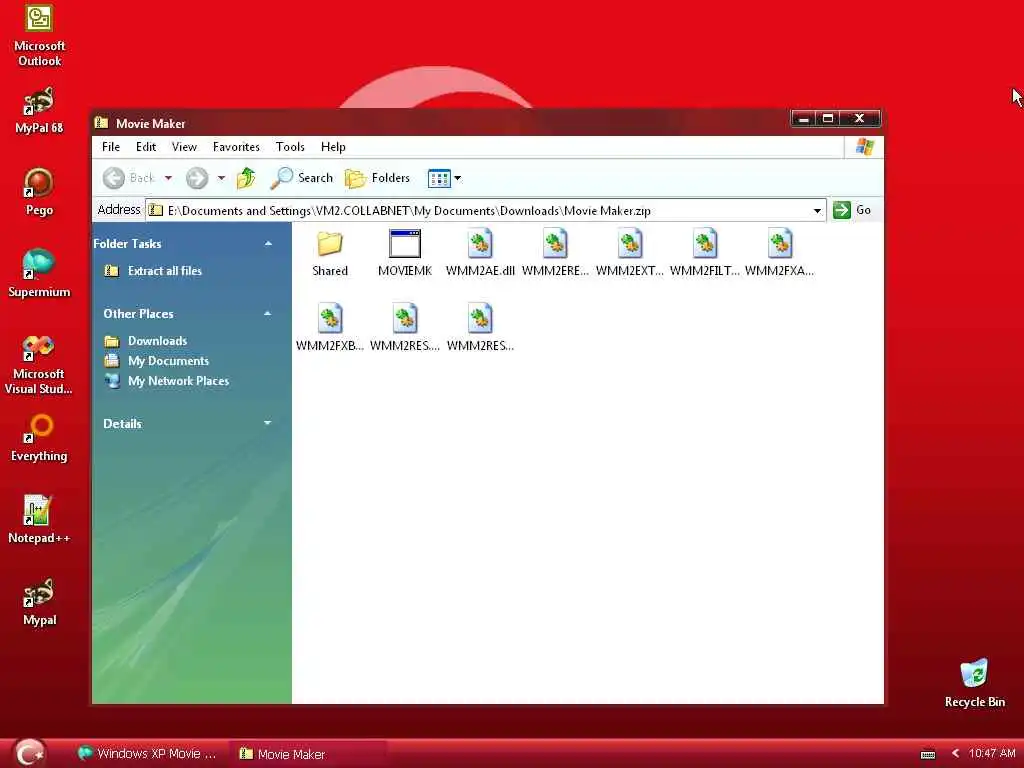Select the MOVIEMK application file

click(405, 254)
